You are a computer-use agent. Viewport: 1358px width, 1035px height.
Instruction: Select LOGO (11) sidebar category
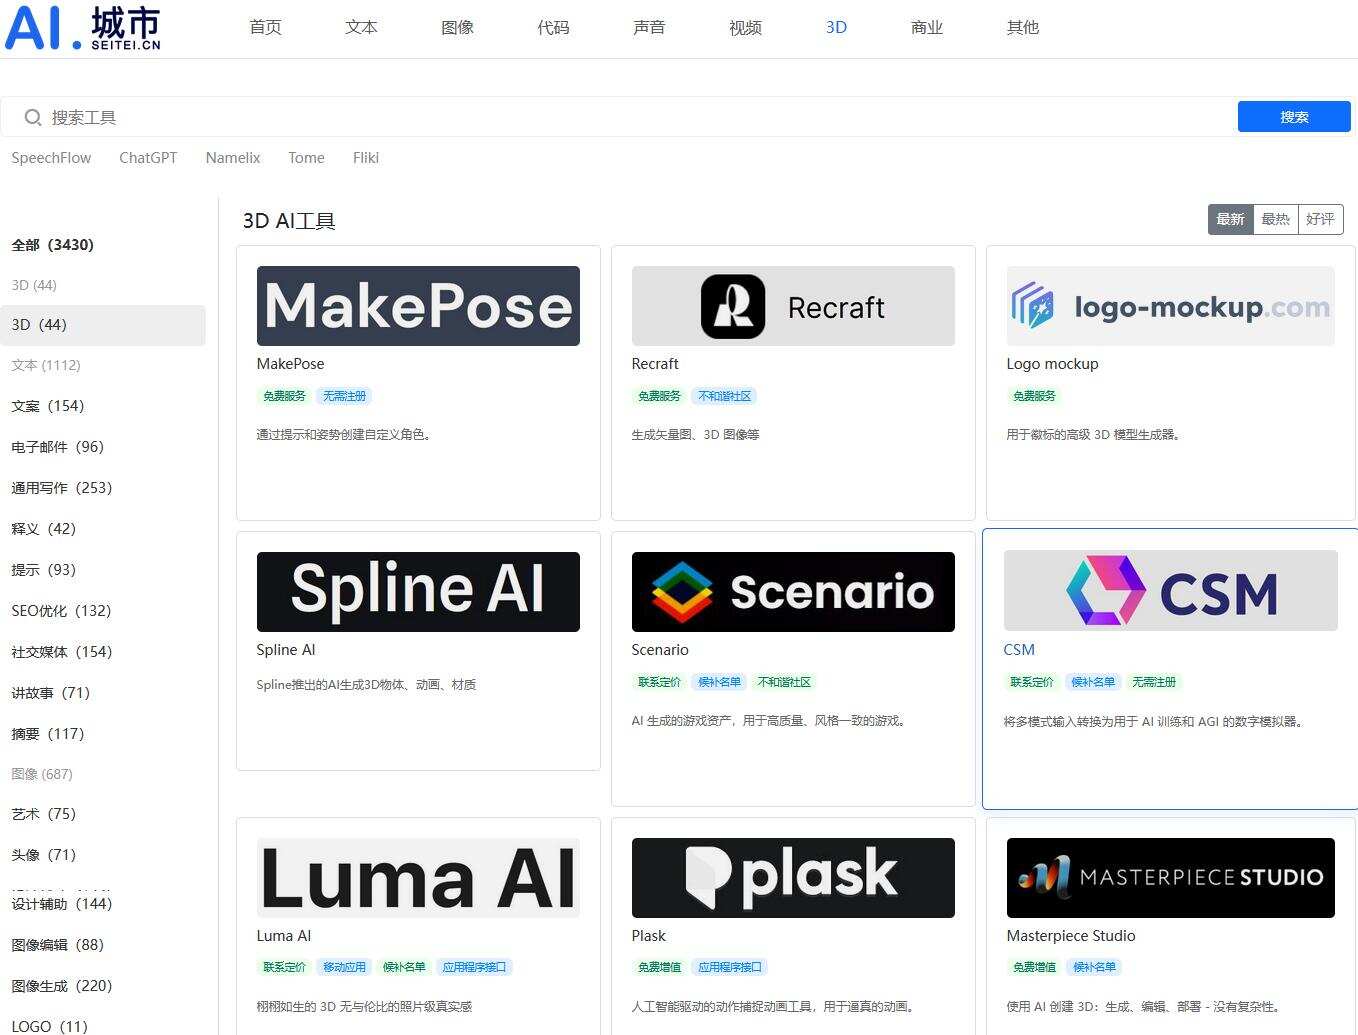pos(49,1026)
